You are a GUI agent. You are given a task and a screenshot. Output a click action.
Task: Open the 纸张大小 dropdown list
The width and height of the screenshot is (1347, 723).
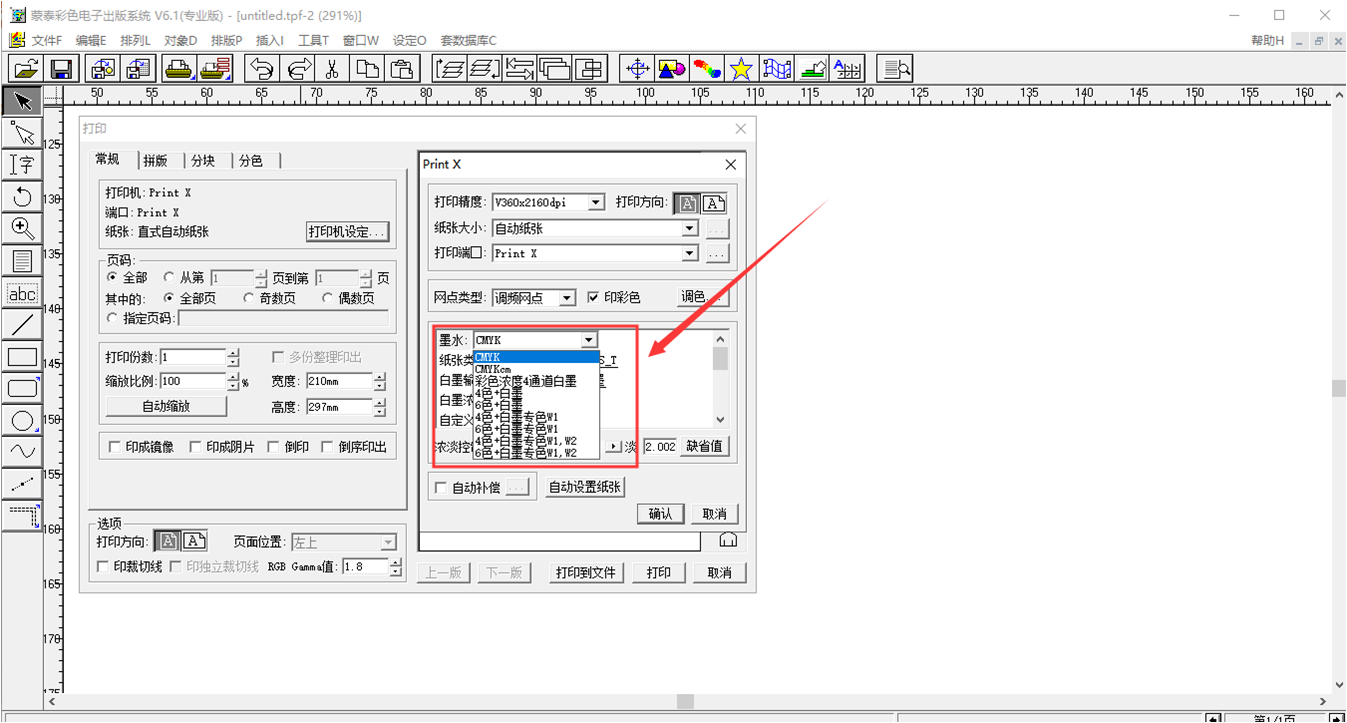[x=689, y=228]
